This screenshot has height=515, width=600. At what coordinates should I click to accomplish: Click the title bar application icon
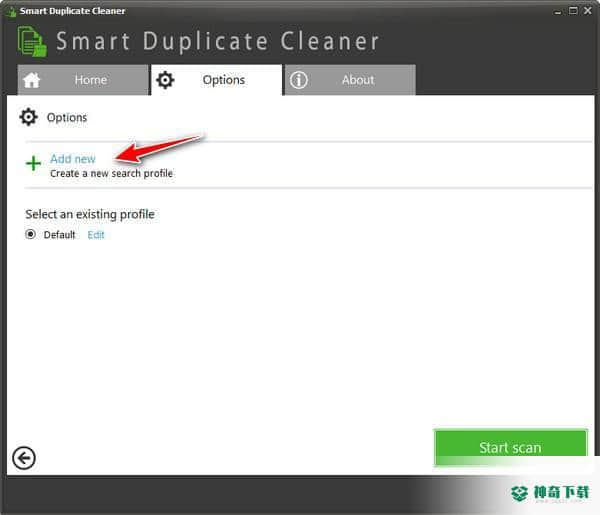click(x=11, y=11)
